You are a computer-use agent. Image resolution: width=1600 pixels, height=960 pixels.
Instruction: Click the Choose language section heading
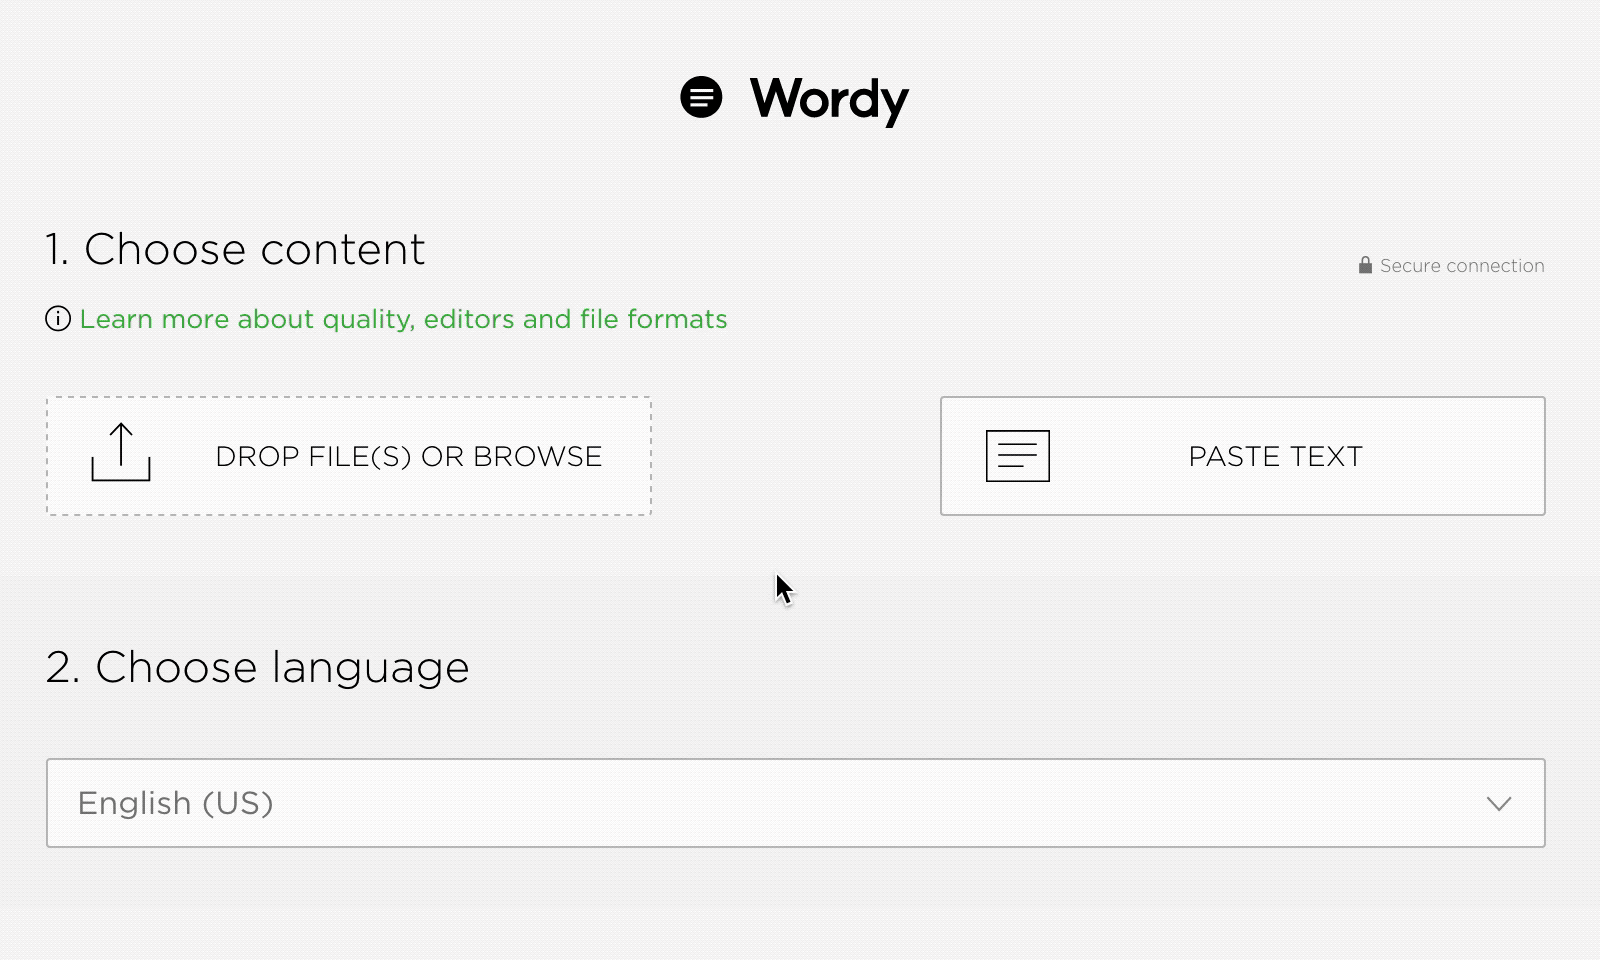[258, 667]
